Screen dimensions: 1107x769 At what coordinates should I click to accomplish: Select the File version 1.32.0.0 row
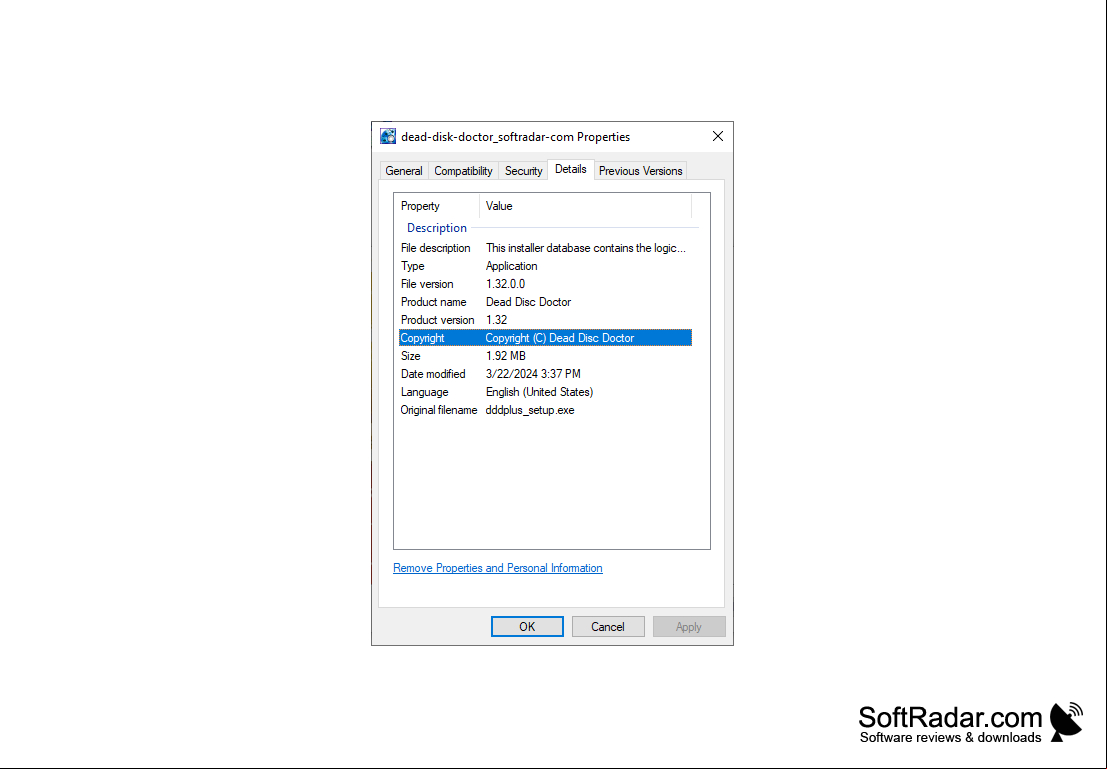click(x=545, y=284)
